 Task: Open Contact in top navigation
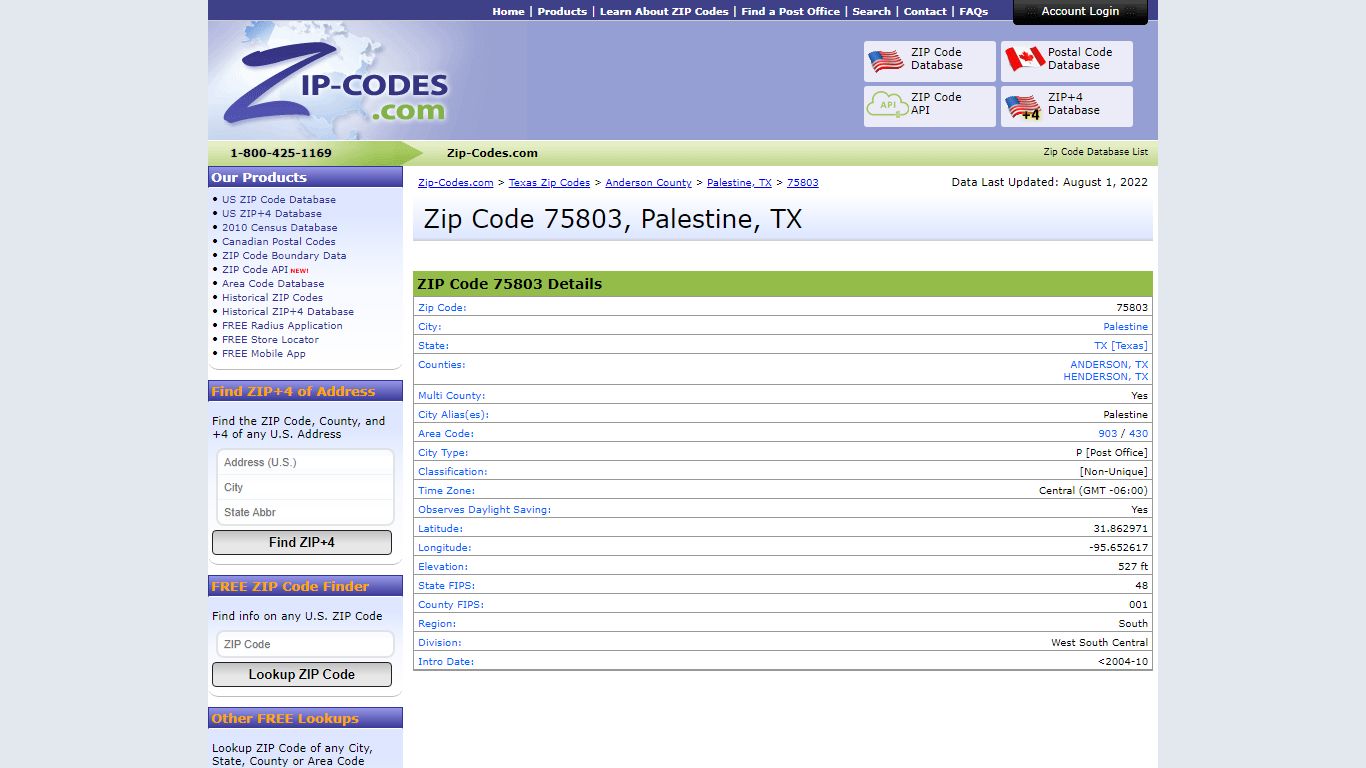click(x=925, y=12)
